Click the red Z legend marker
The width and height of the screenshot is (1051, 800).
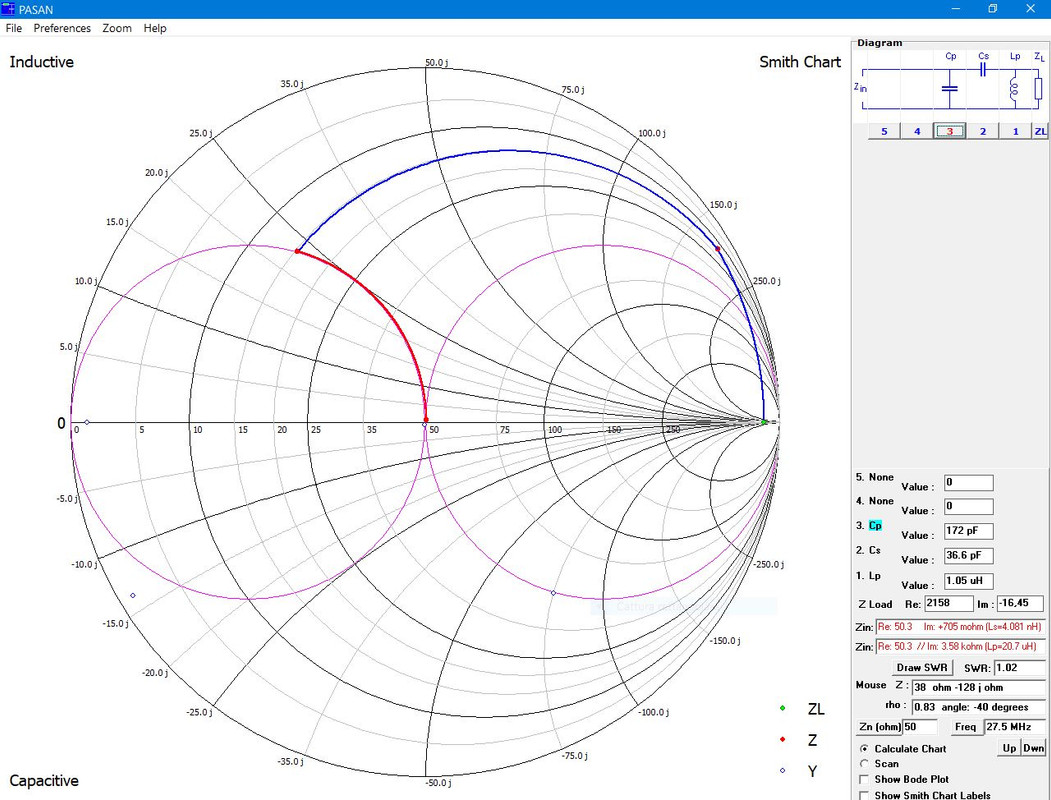tap(782, 739)
